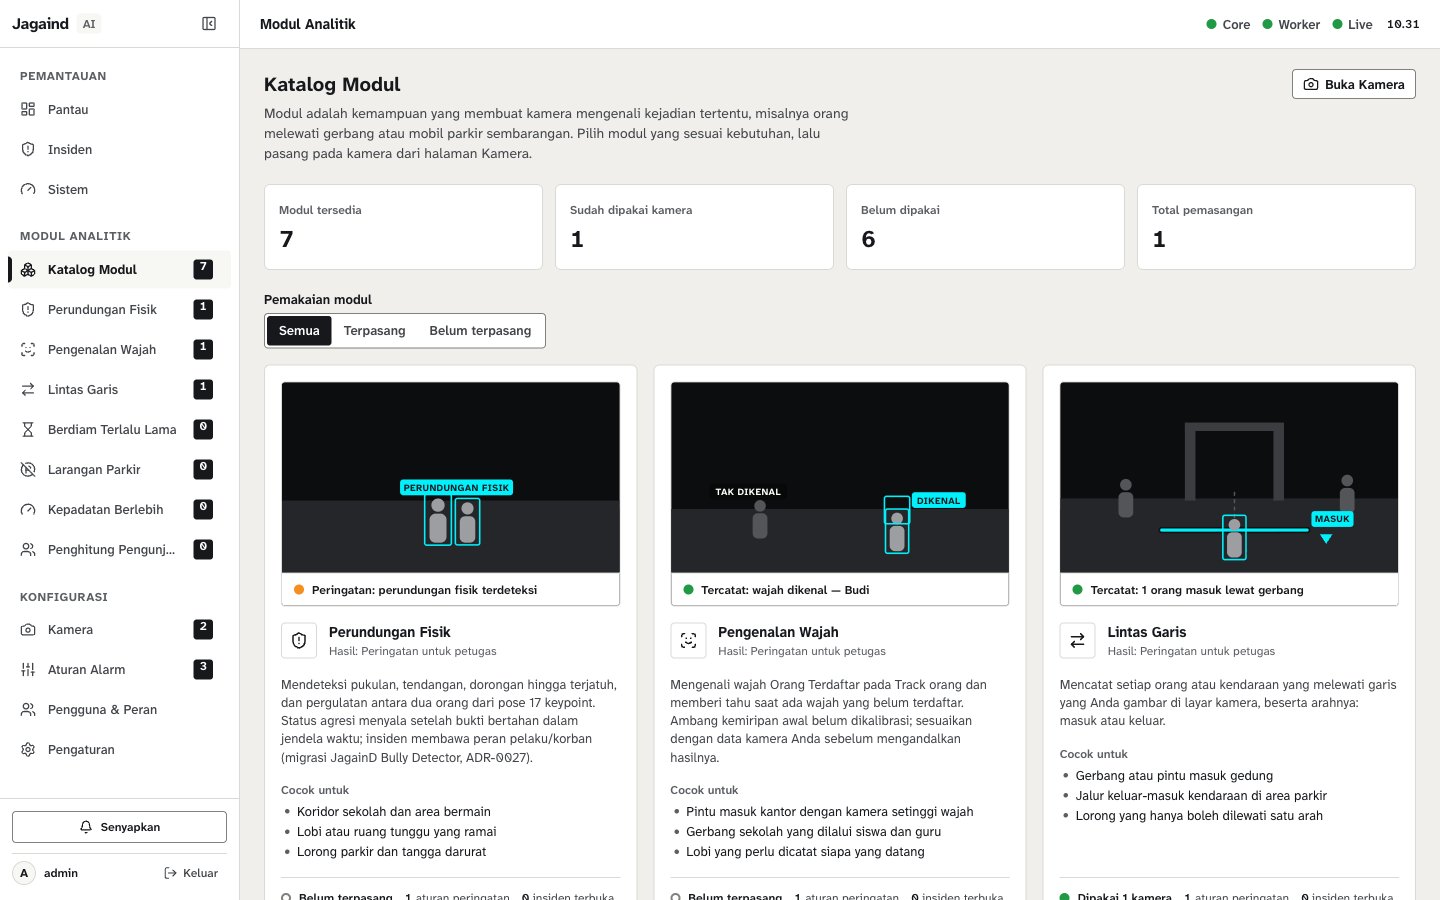The height and width of the screenshot is (900, 1440).
Task: Click the Belum dipakai stat card
Action: click(985, 227)
